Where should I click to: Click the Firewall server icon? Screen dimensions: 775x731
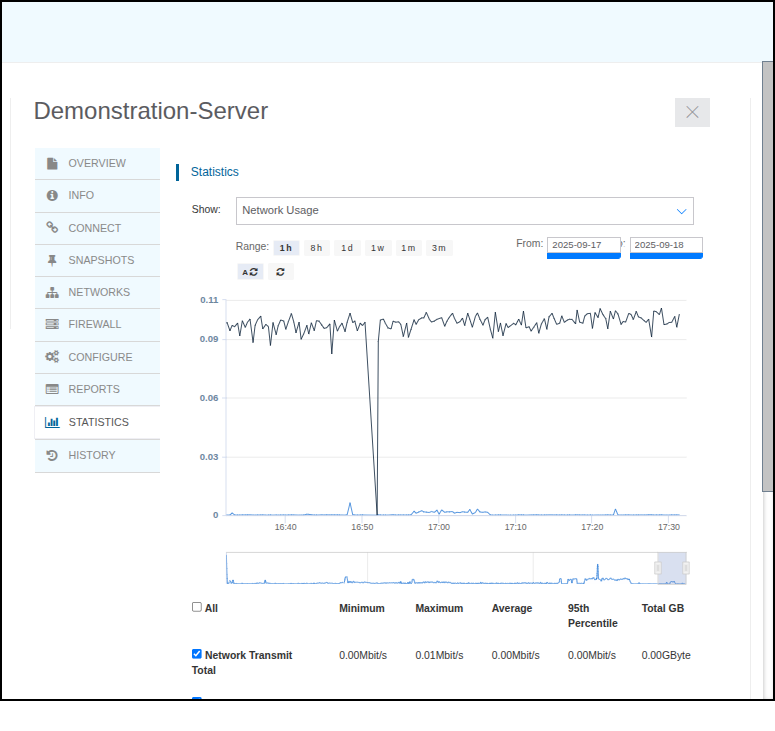(52, 325)
